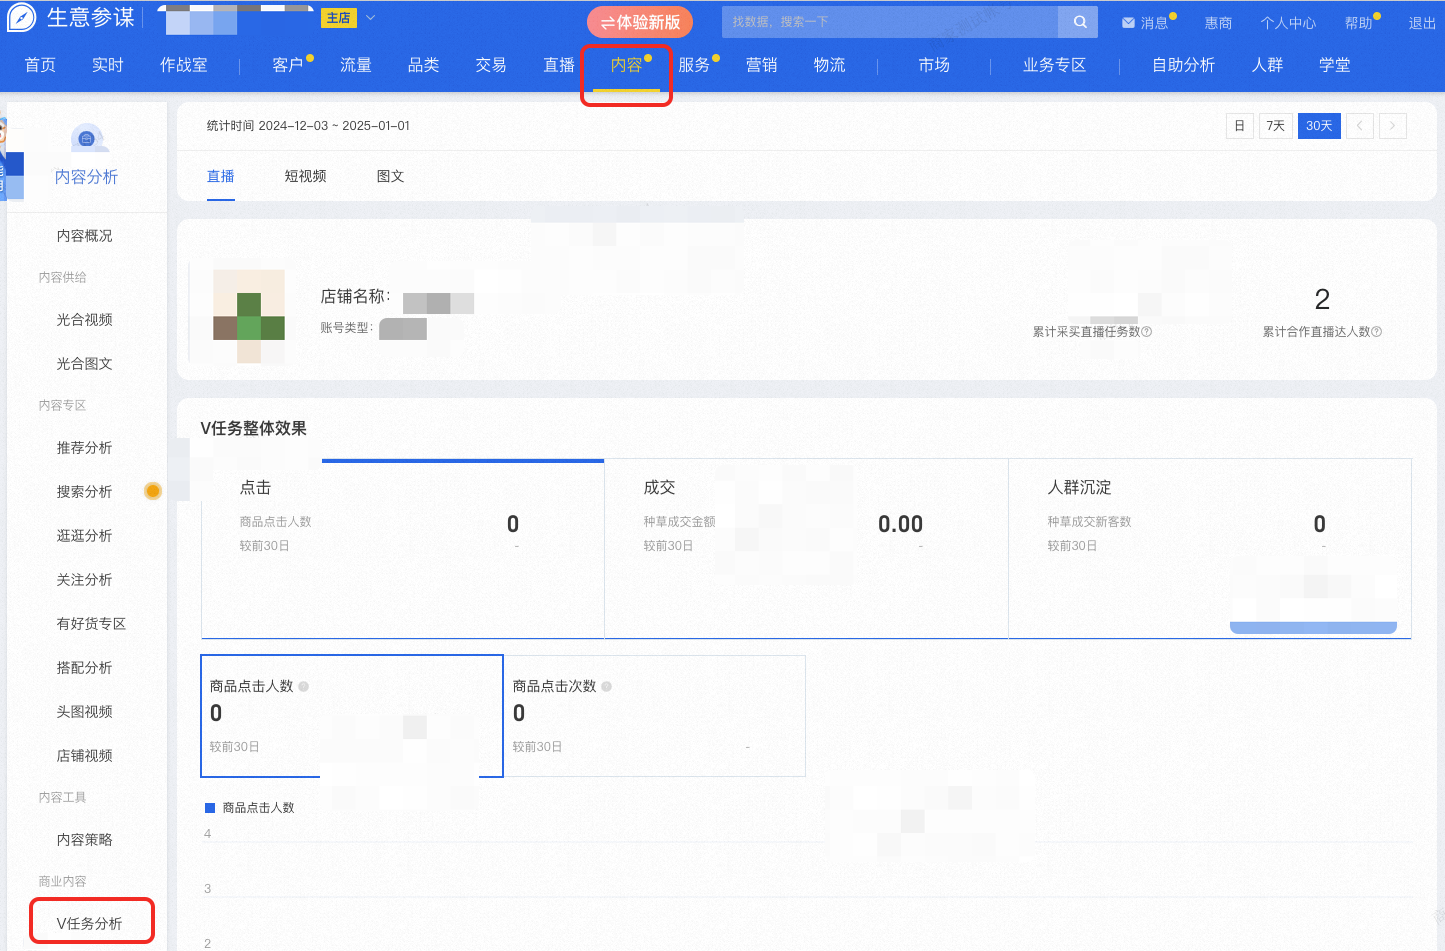
Task: Open the 服务 nav item
Action: tap(694, 65)
